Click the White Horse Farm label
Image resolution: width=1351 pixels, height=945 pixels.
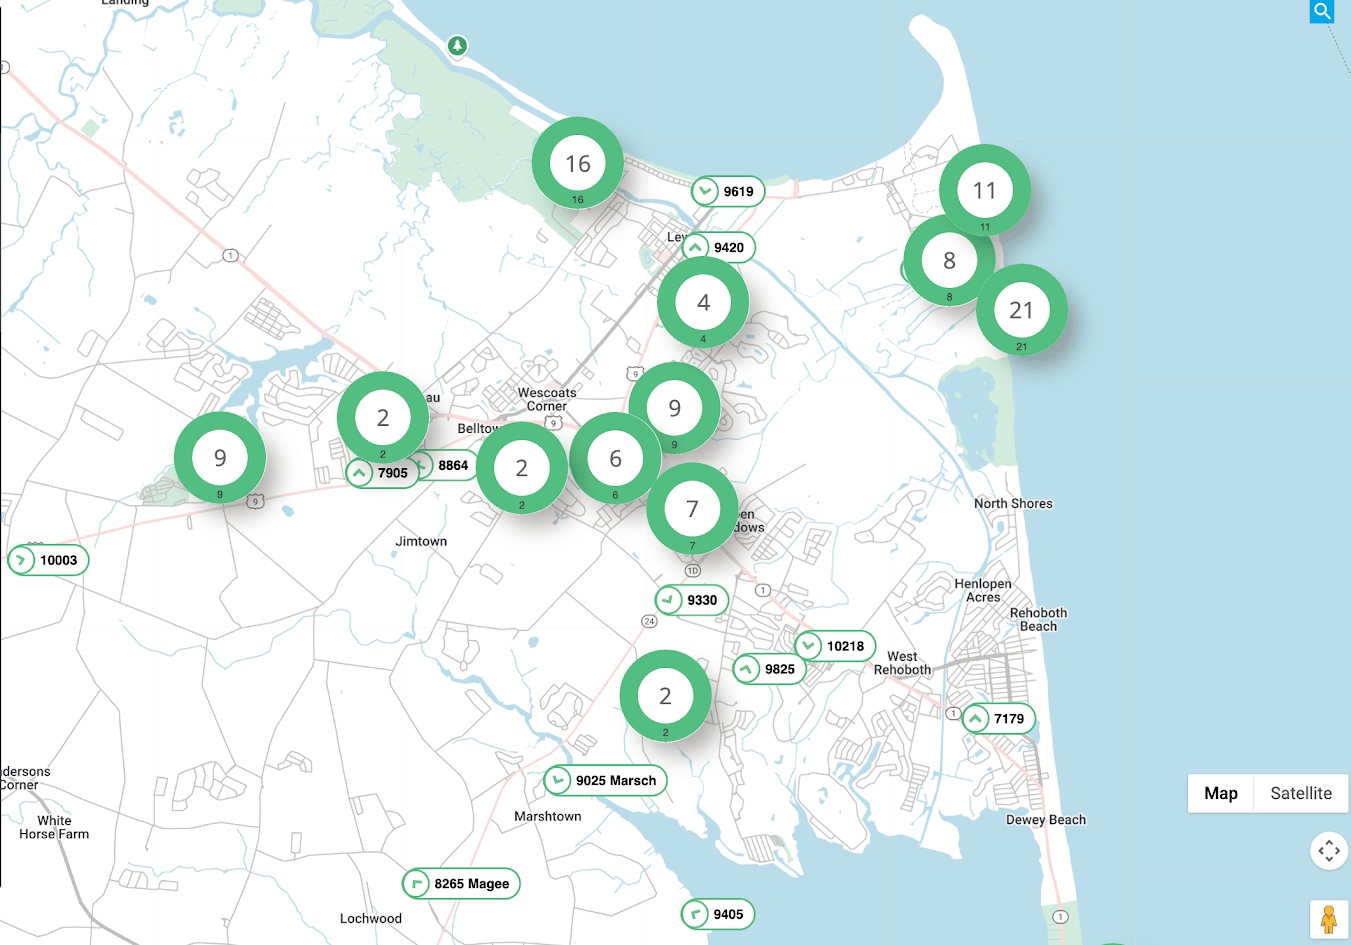tap(54, 827)
